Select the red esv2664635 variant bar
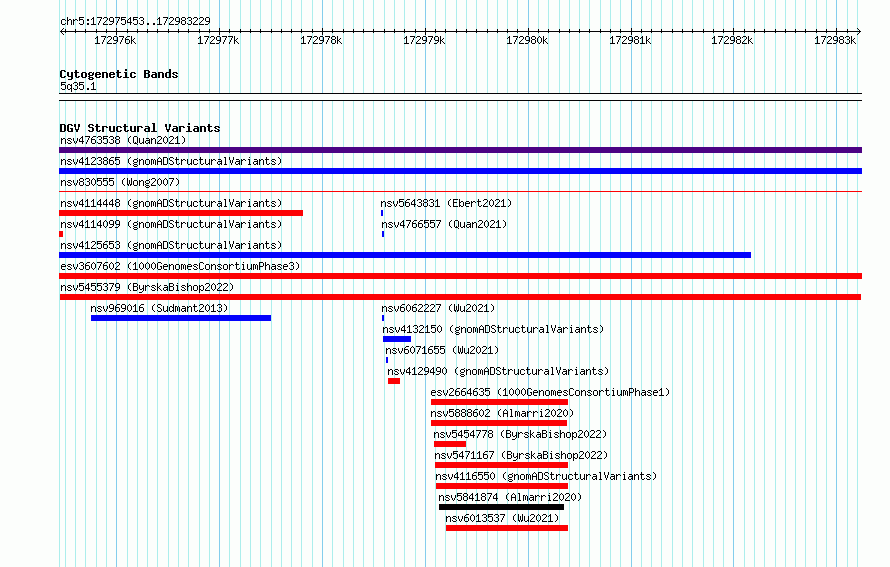This screenshot has width=890, height=567. pos(499,402)
